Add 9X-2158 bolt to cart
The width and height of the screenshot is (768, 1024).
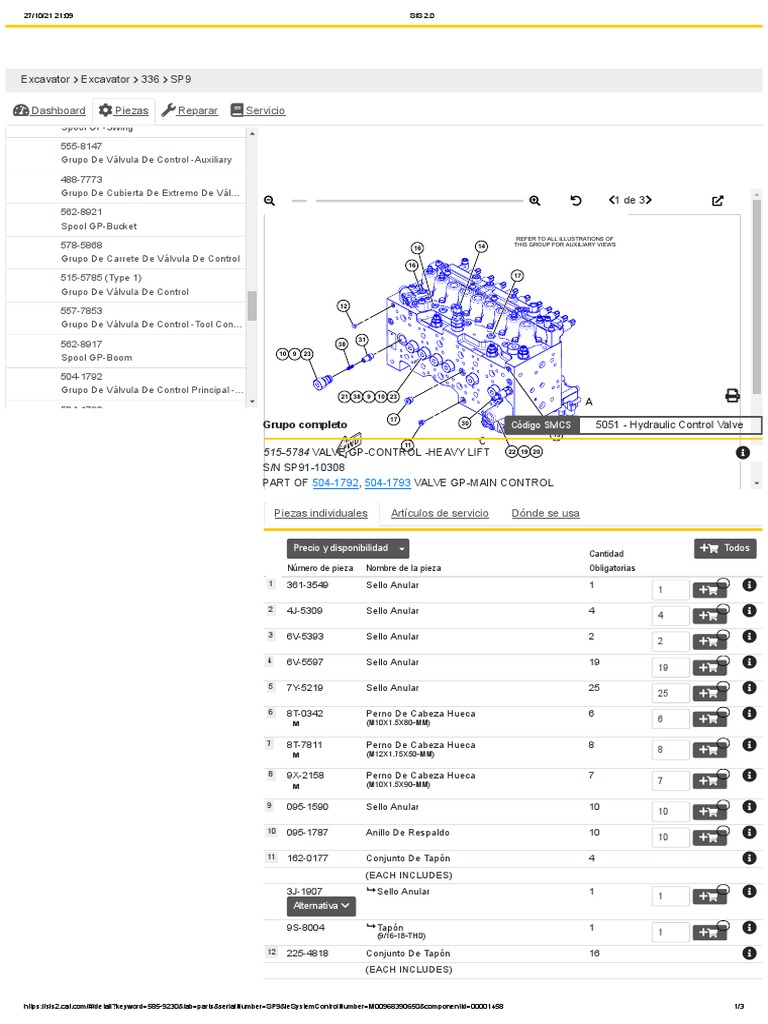point(709,780)
